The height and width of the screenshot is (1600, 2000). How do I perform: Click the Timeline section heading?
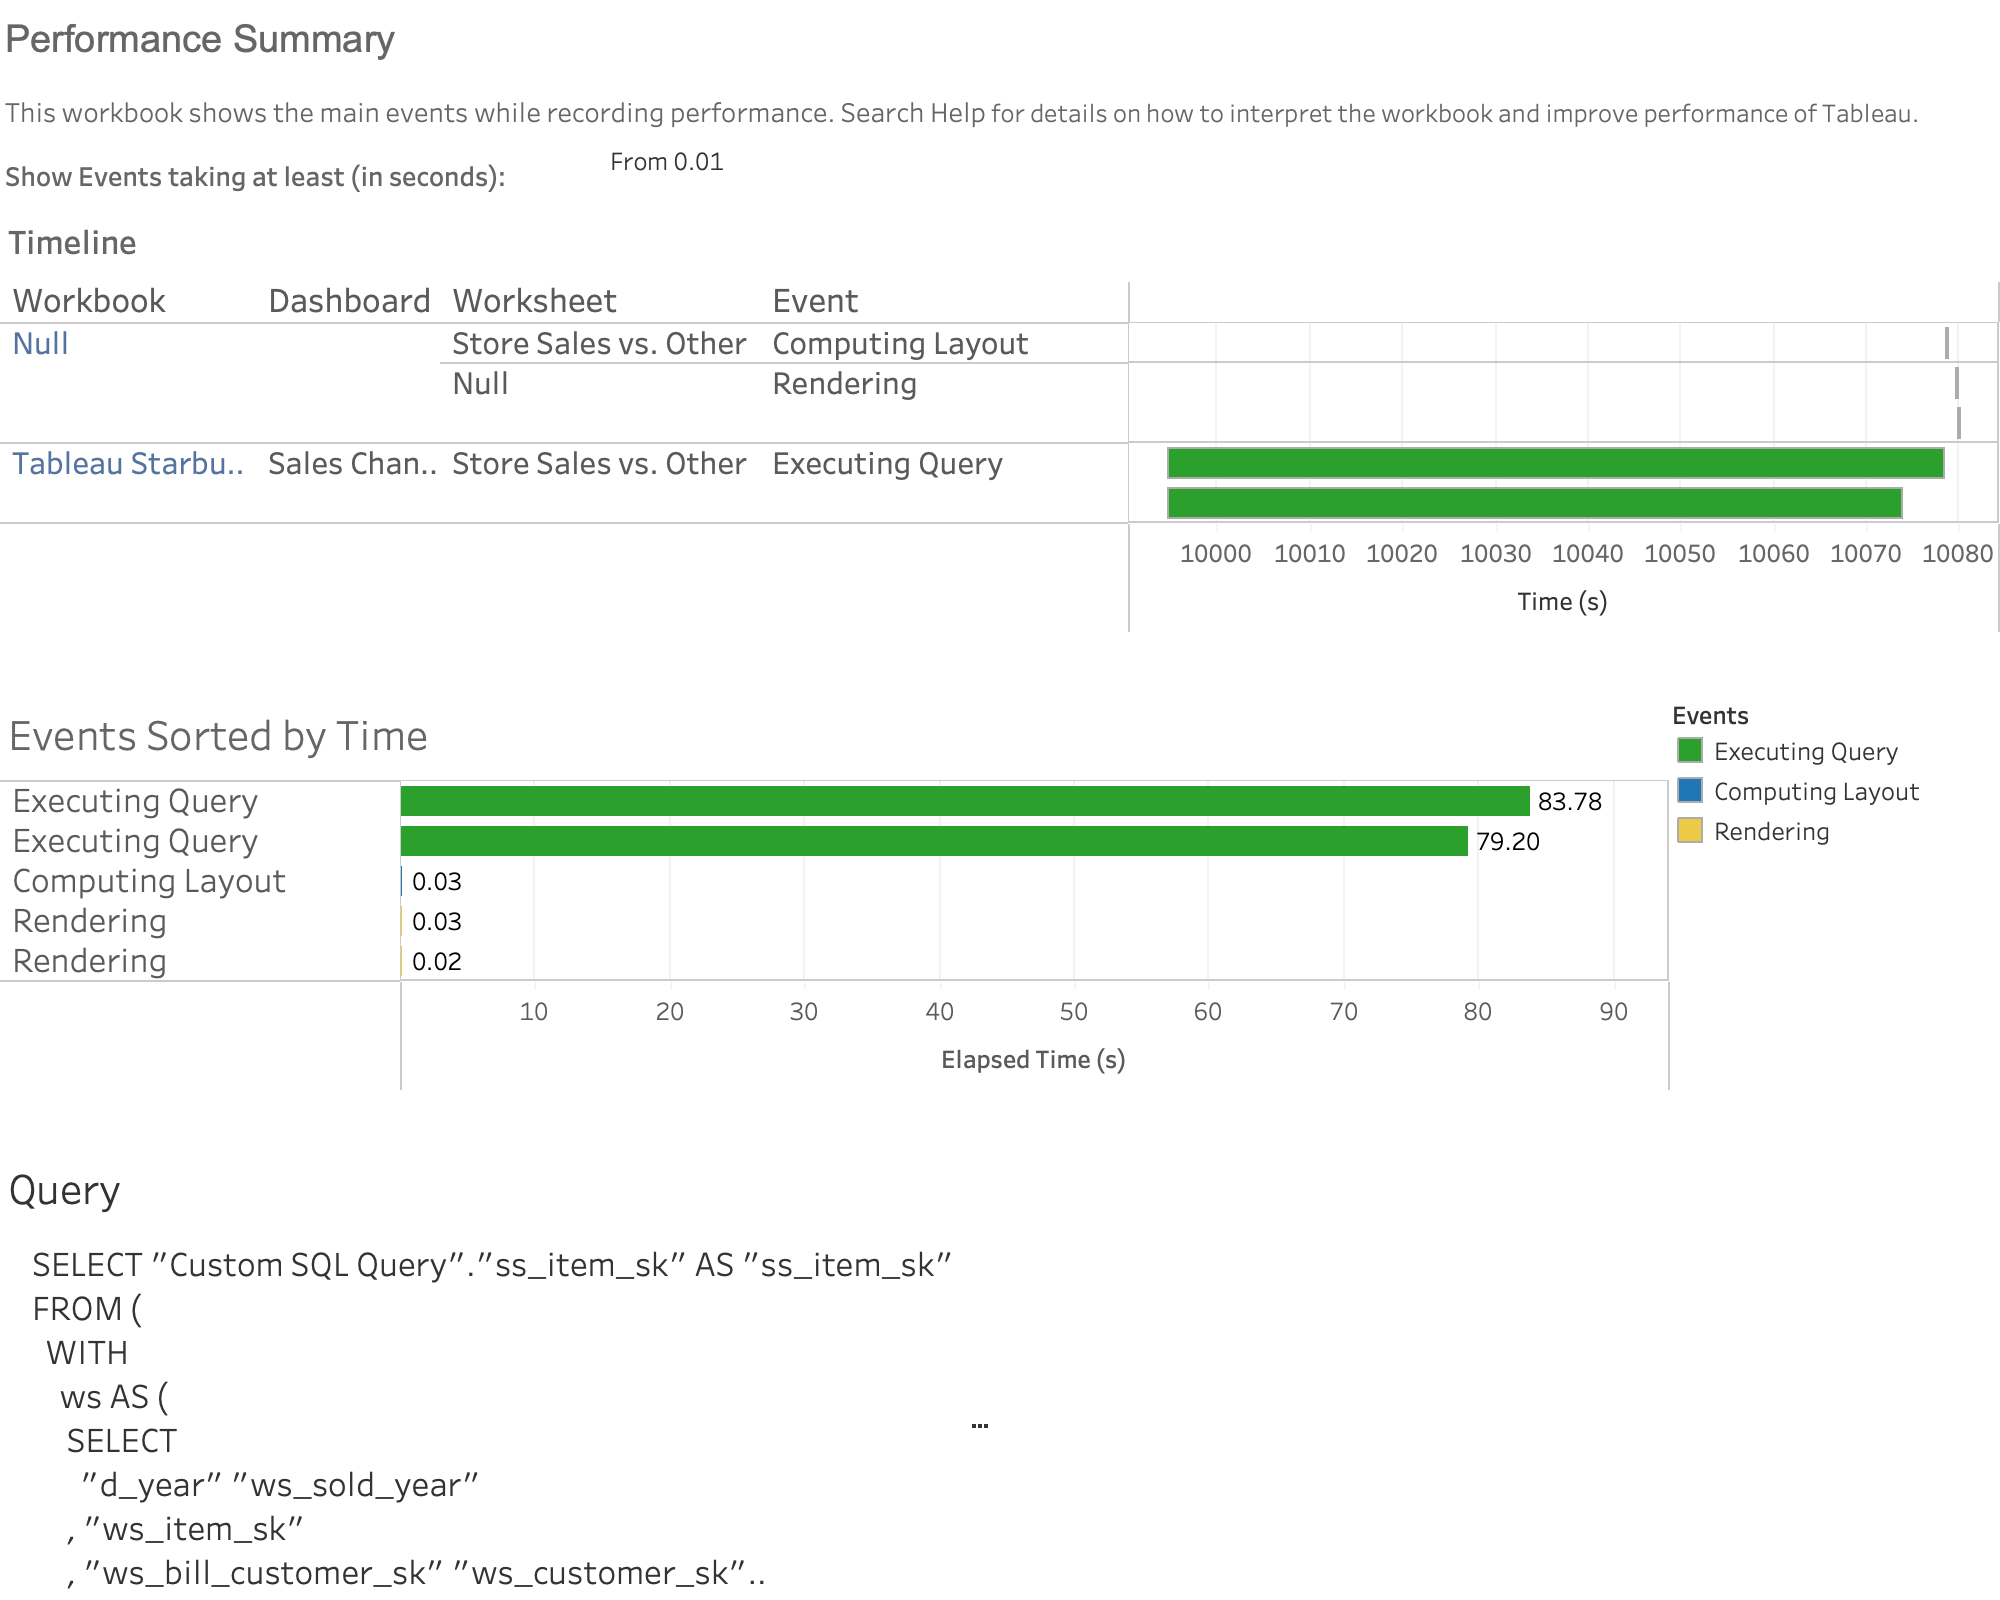72,243
